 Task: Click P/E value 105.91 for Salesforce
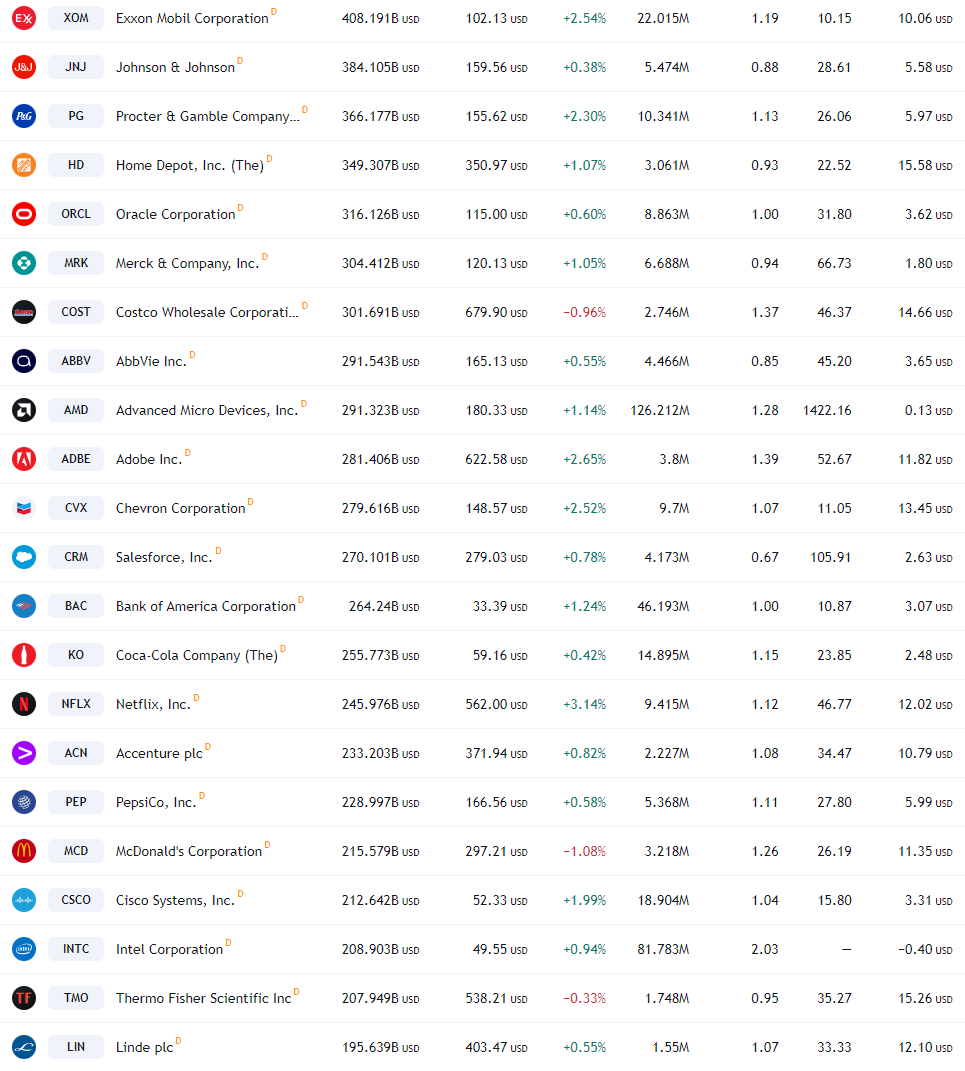pyautogui.click(x=830, y=557)
